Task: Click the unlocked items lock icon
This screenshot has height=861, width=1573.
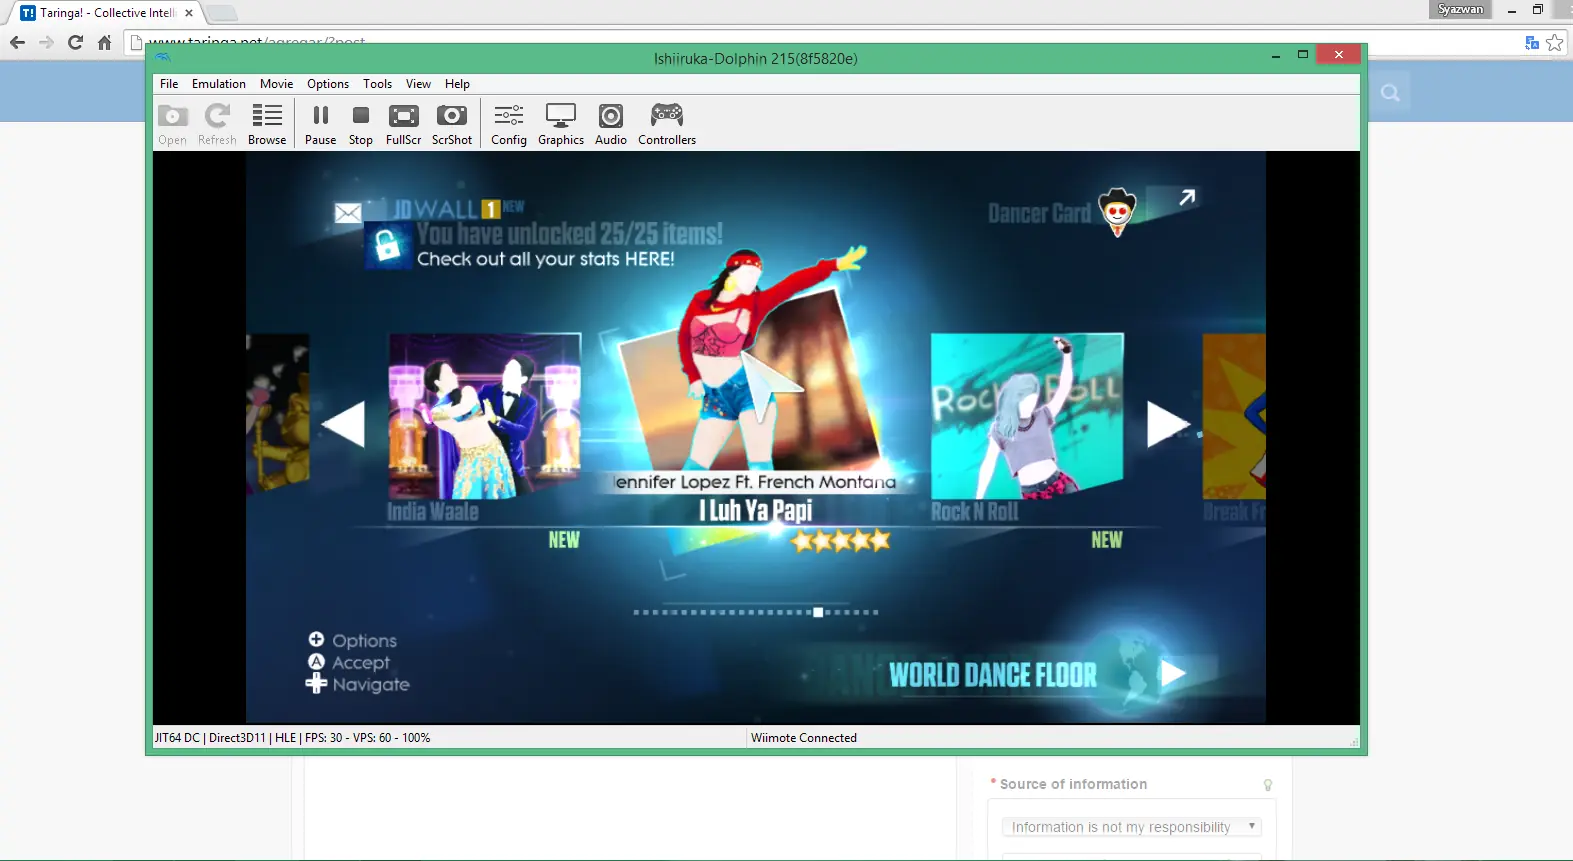Action: point(388,244)
